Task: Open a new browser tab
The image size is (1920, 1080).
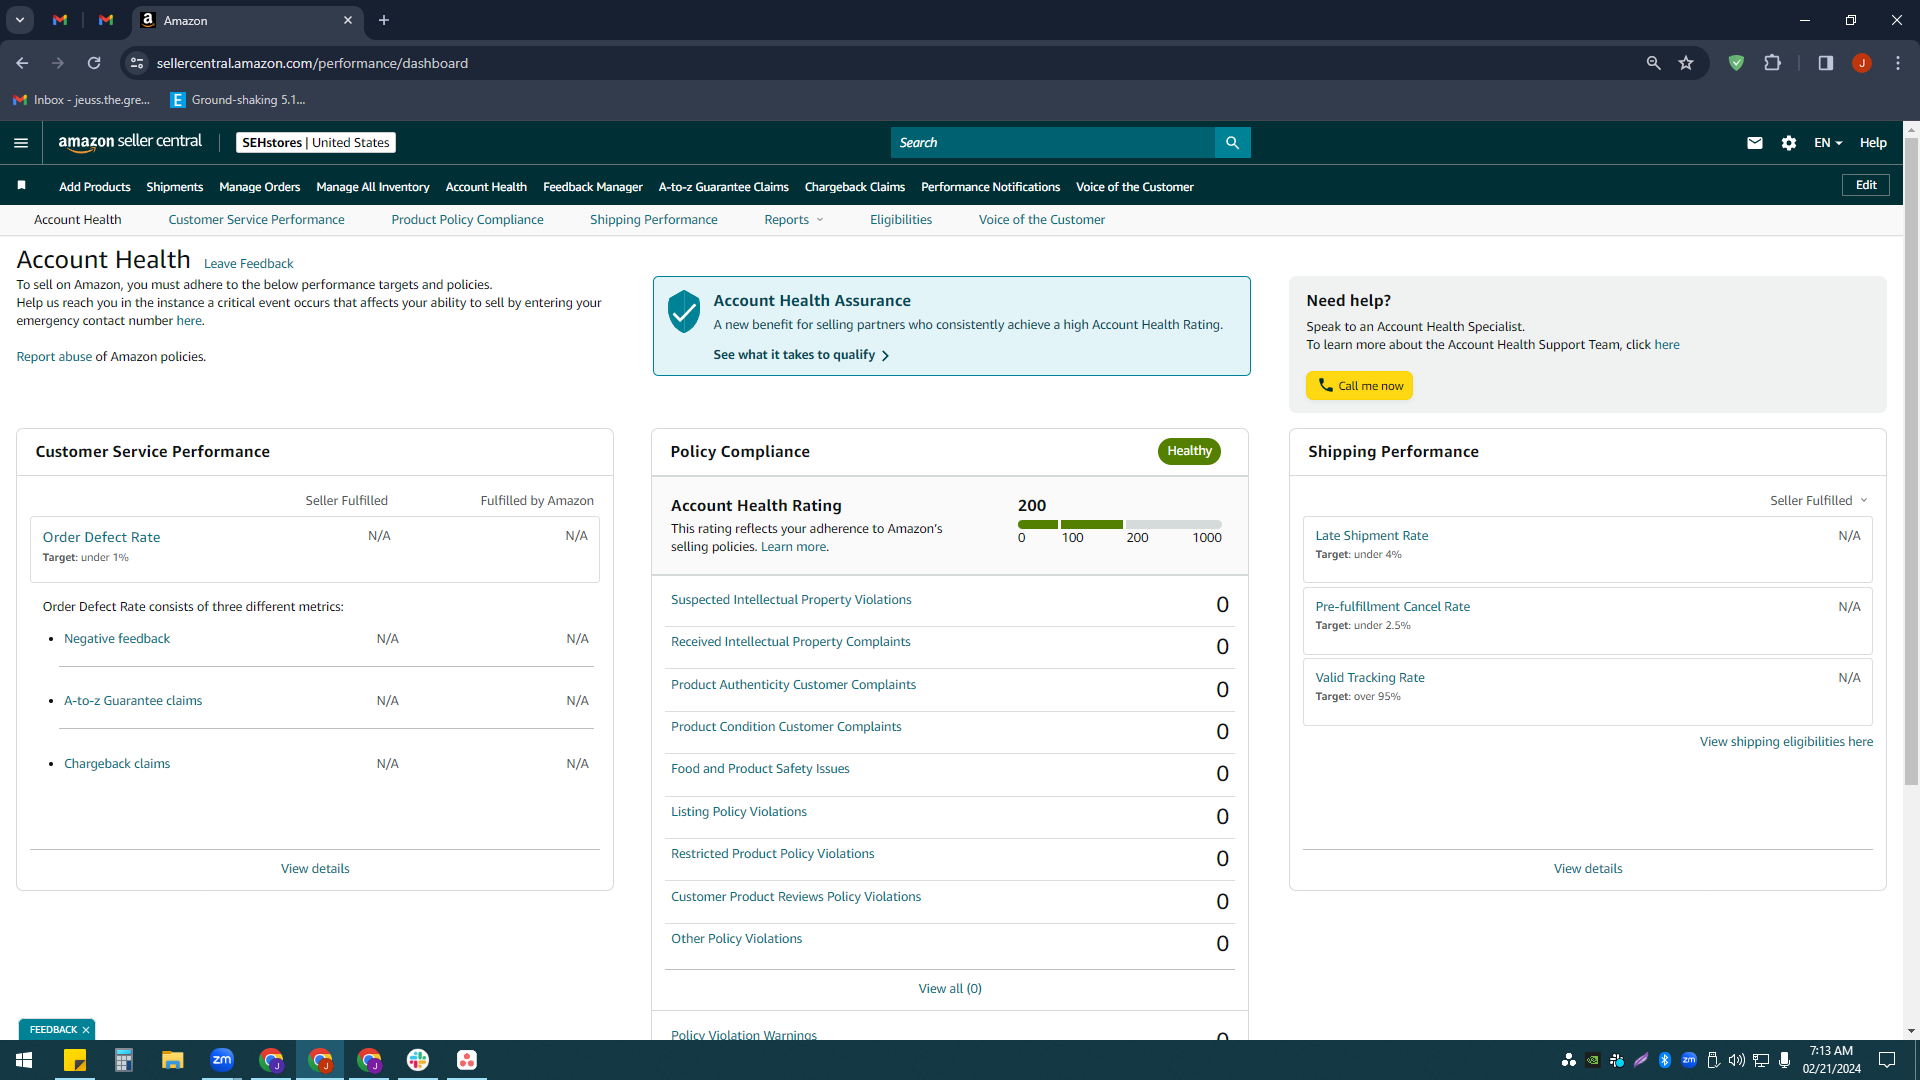Action: (384, 20)
